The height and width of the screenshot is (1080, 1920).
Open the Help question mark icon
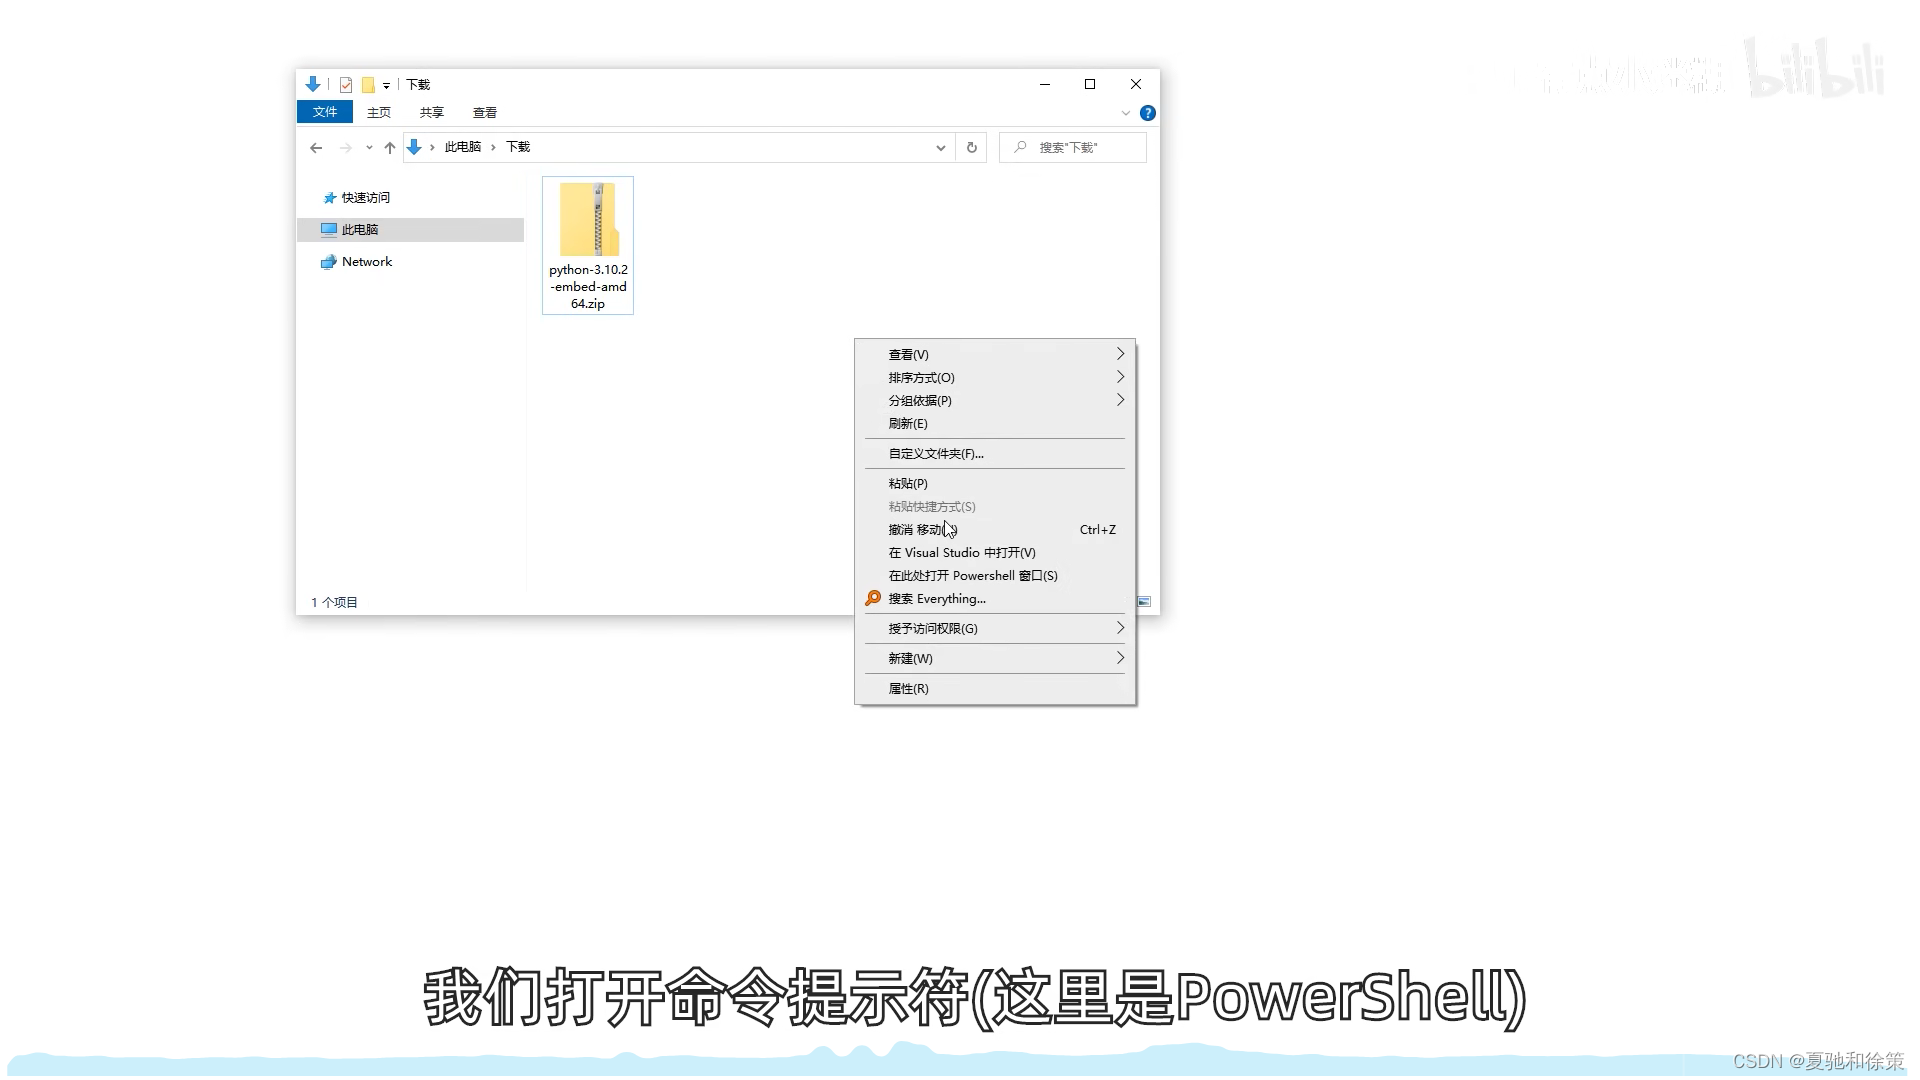coord(1148,113)
